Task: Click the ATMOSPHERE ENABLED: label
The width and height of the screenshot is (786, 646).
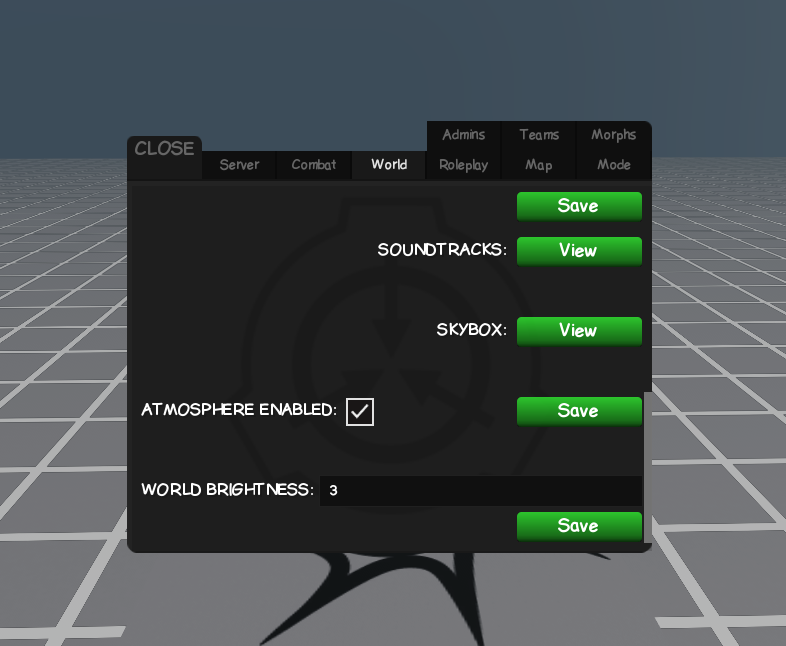Action: (239, 410)
